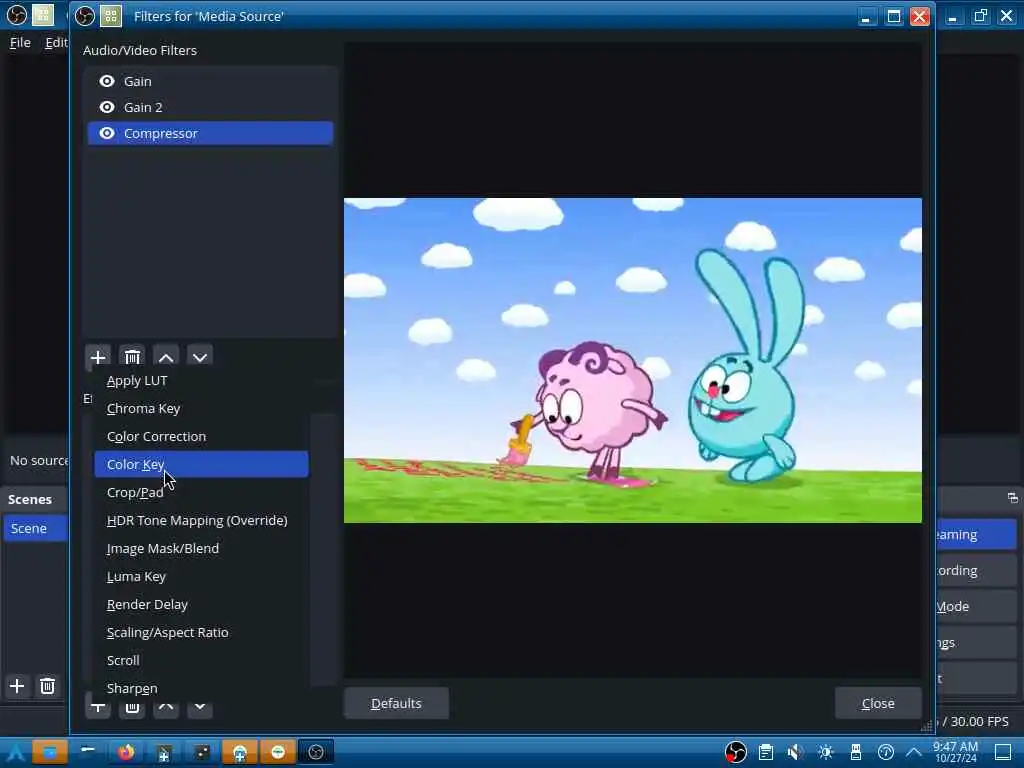The image size is (1024, 768).
Task: Click the Start Streaming button behind the dialog
Action: [x=976, y=534]
